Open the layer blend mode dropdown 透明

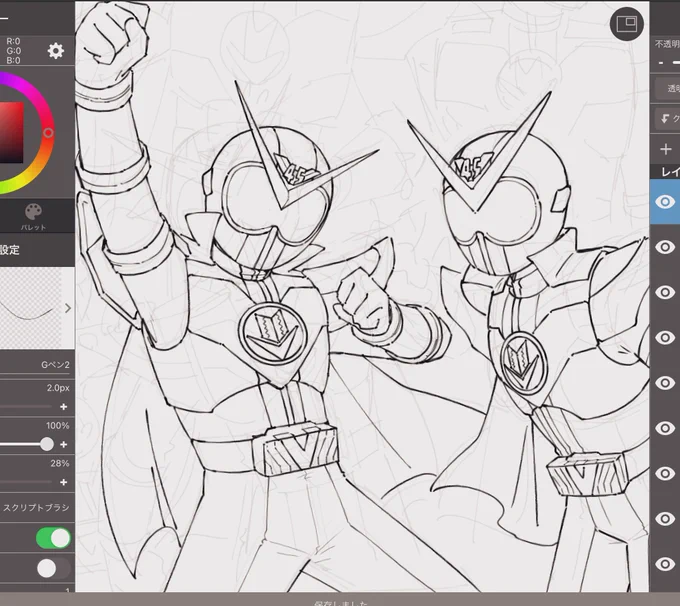coord(667,88)
